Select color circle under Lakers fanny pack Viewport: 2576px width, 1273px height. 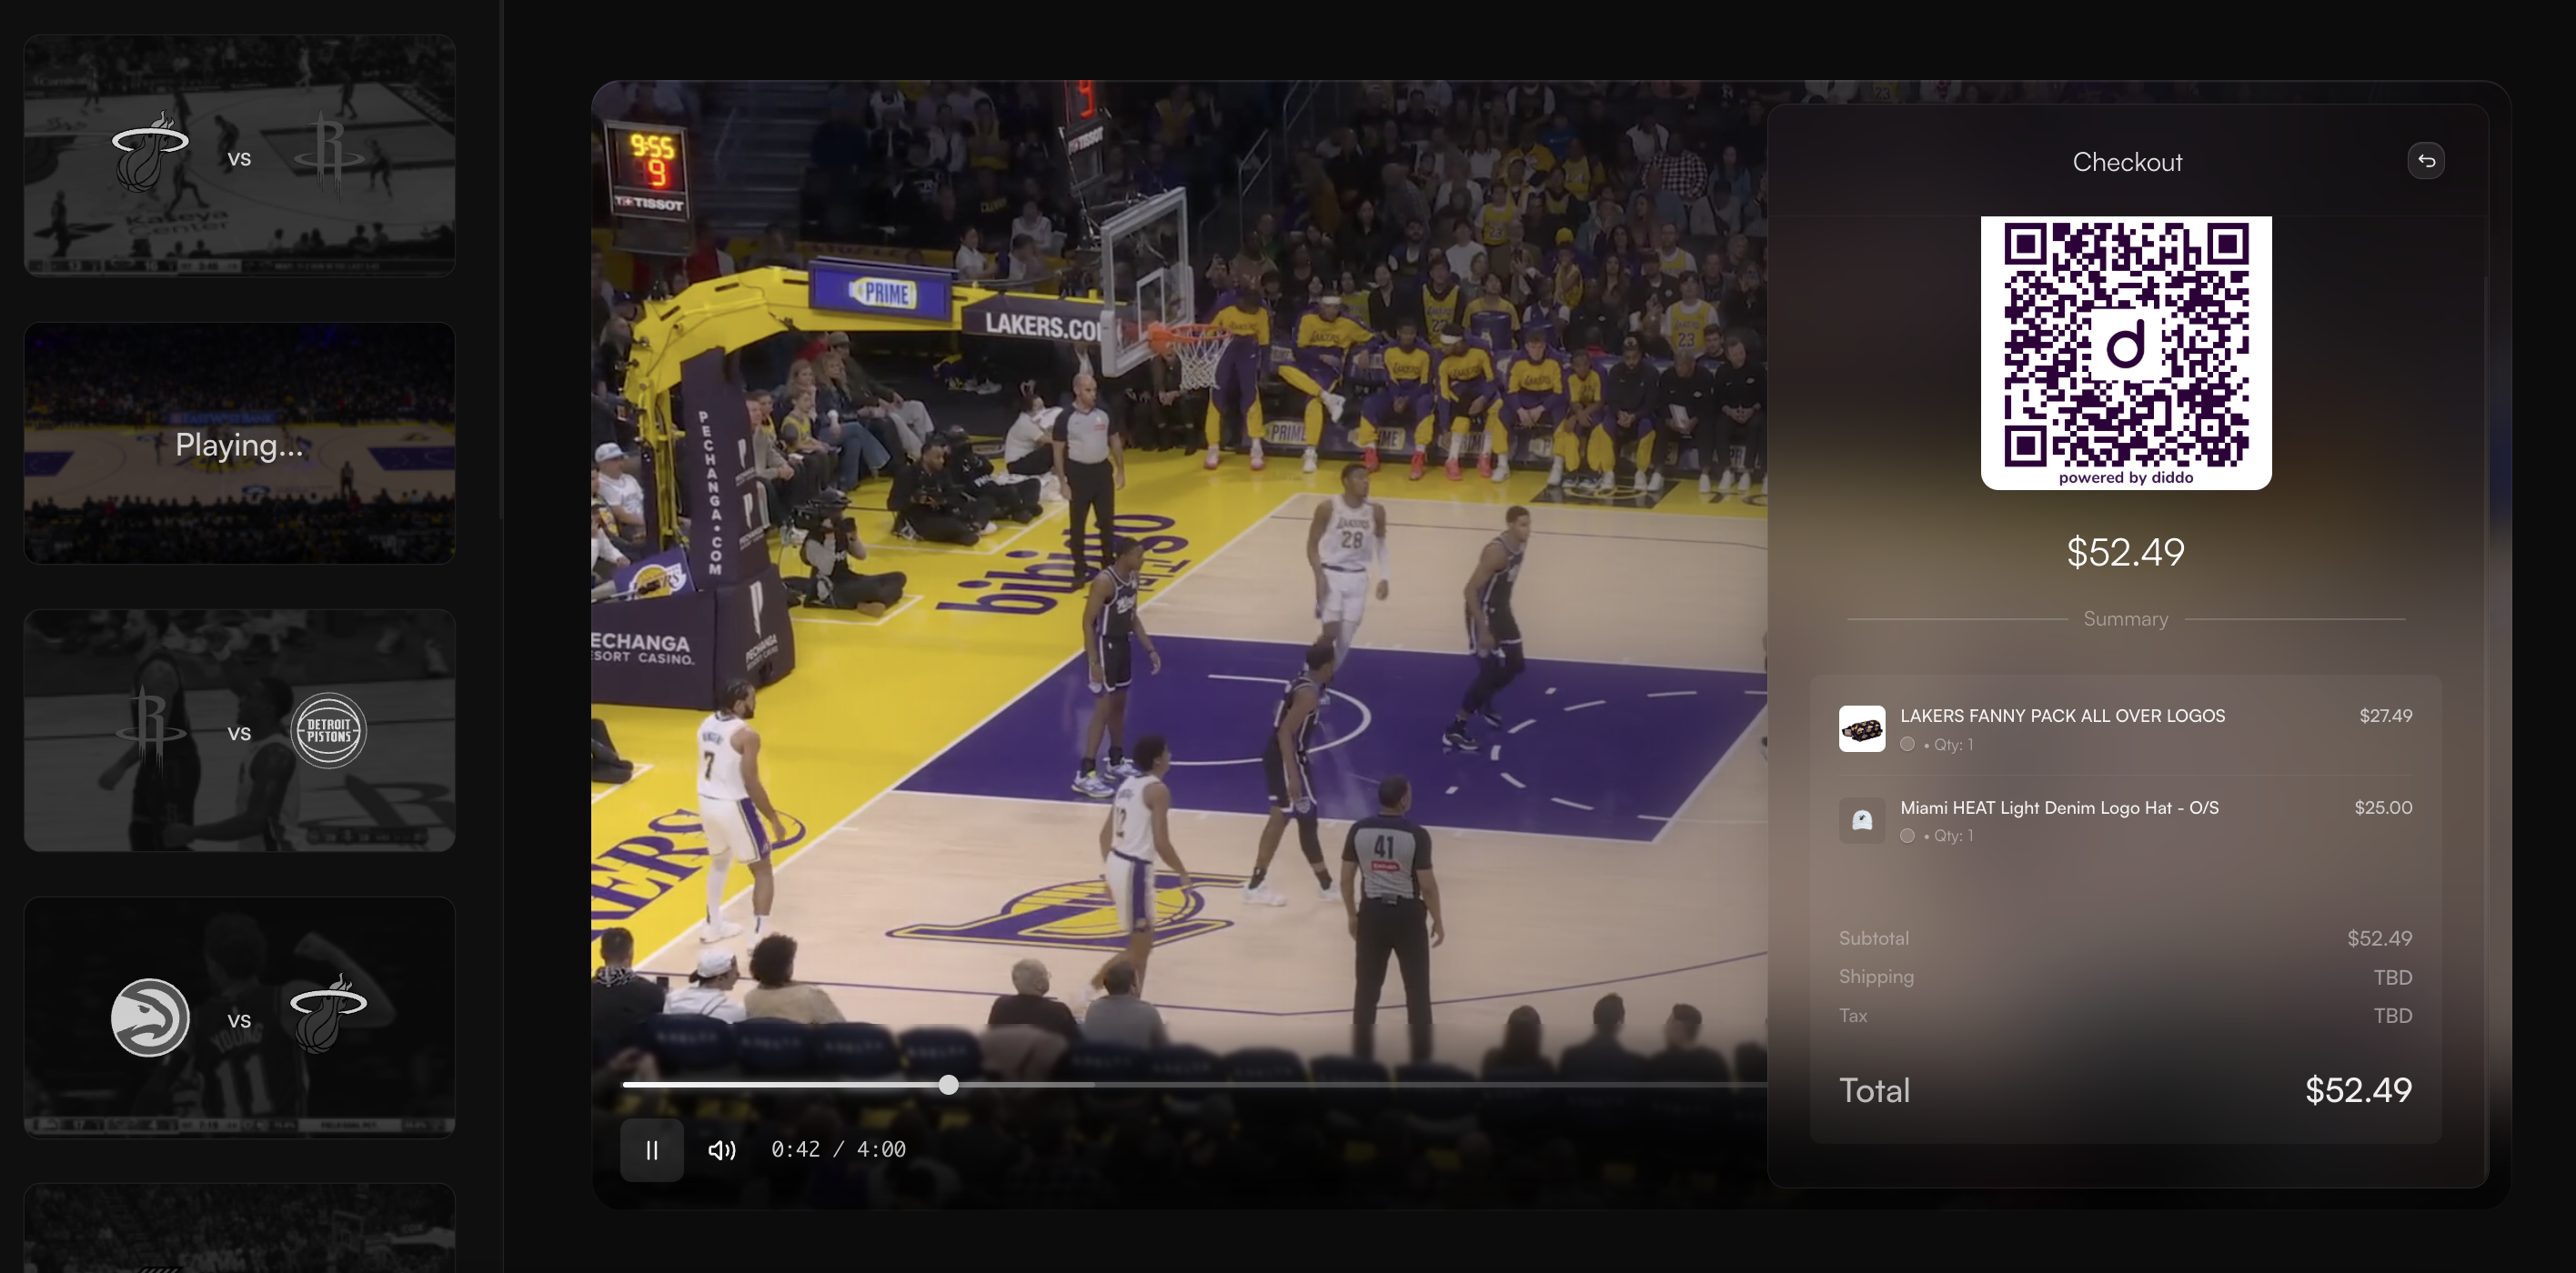click(1907, 744)
